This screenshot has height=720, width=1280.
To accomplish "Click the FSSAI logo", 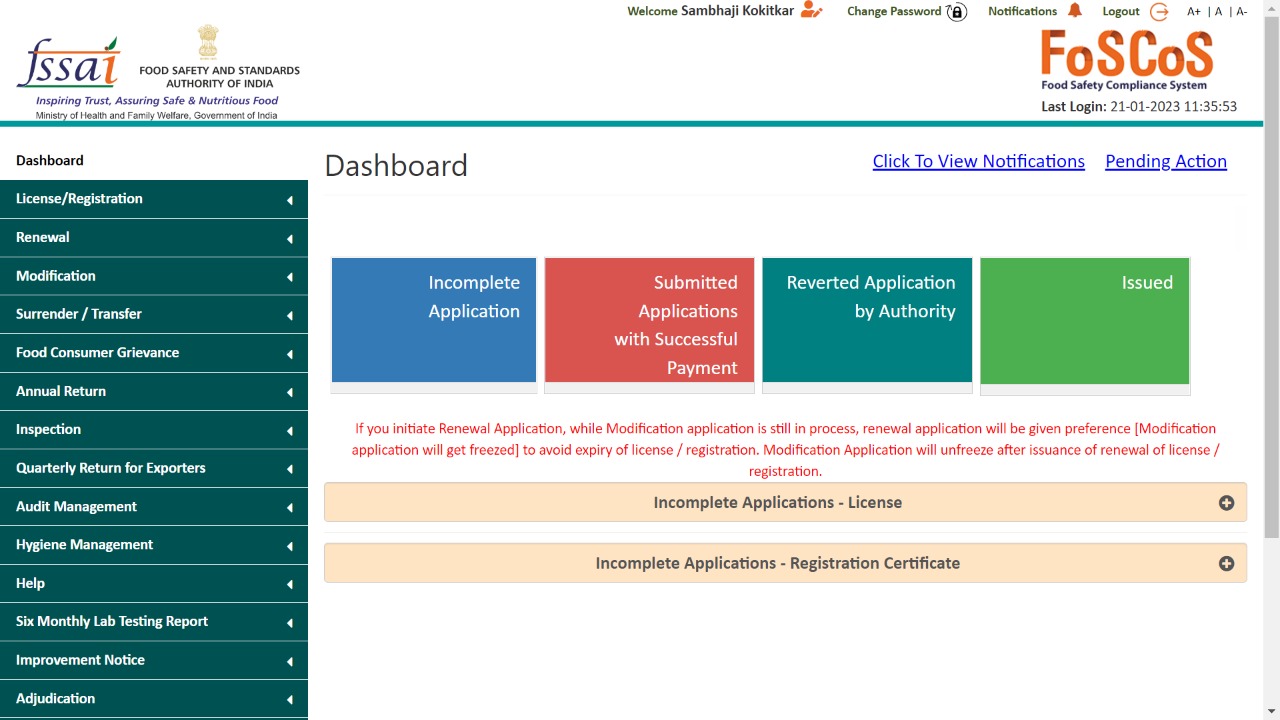I will 68,63.
